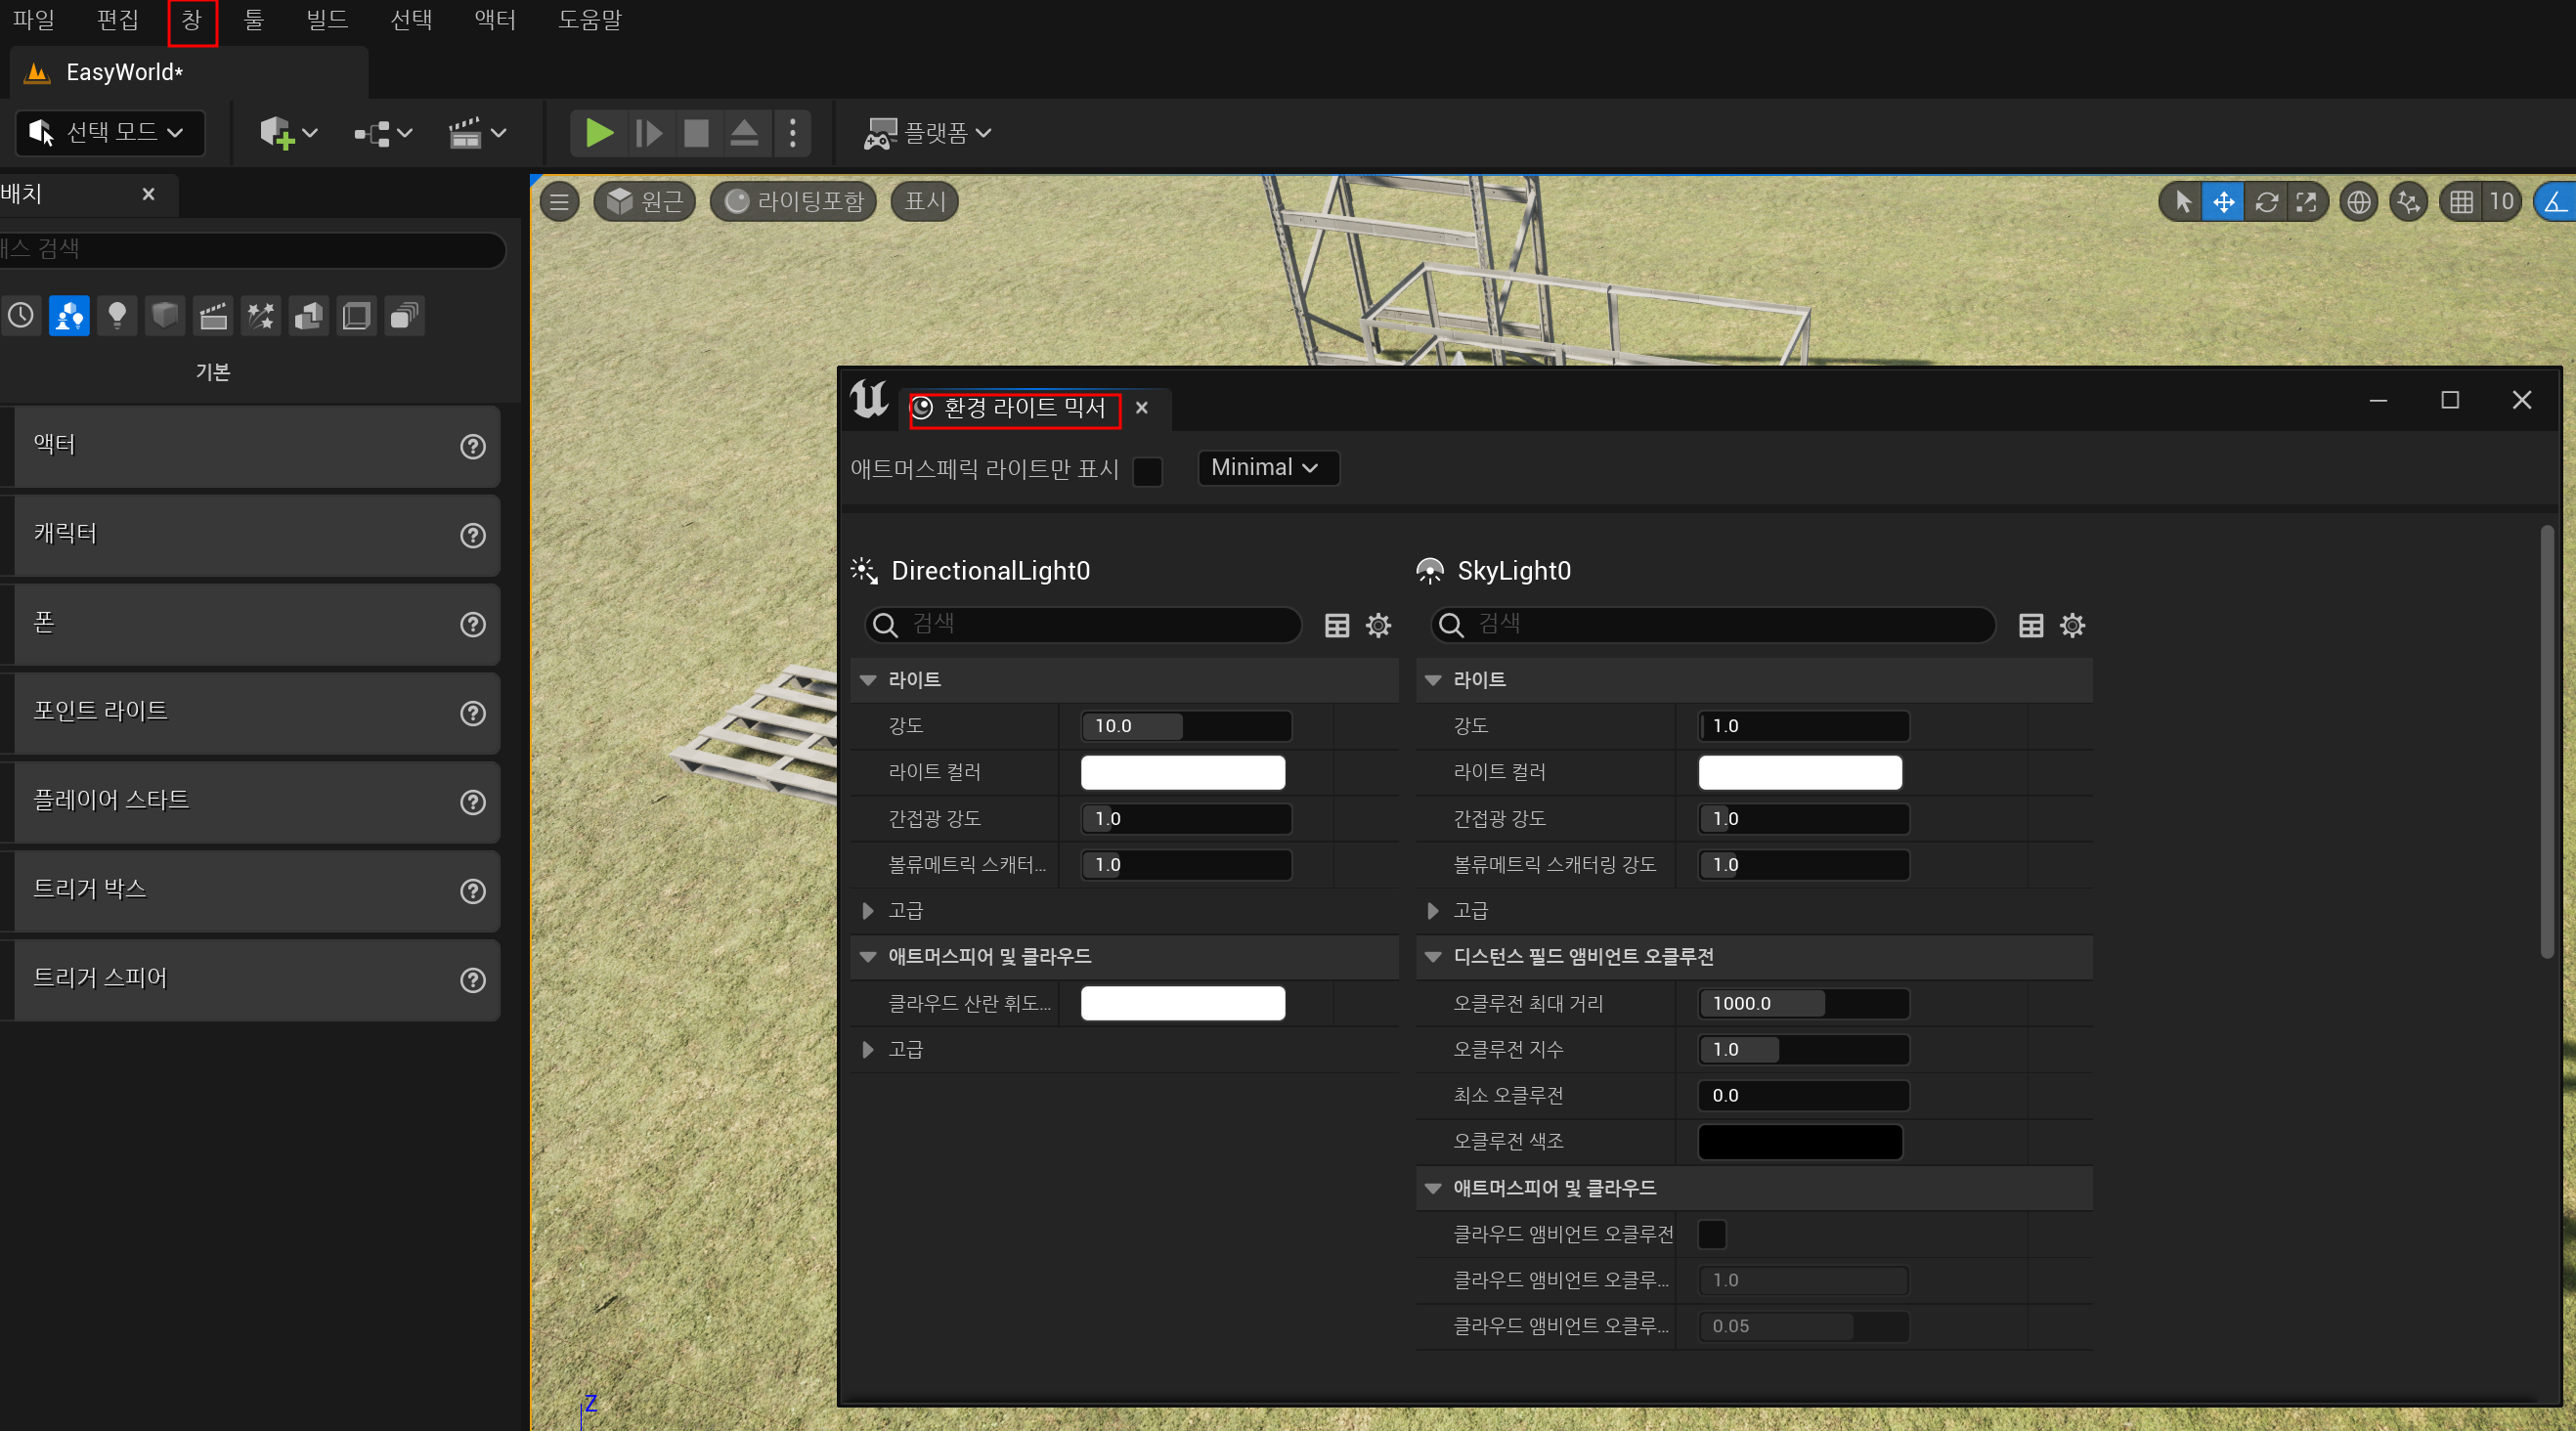Screen dimensions: 2576x1431
Task: Collapse 디스턴스 필드 앰비언트 오클루전 section
Action: tap(1432, 957)
